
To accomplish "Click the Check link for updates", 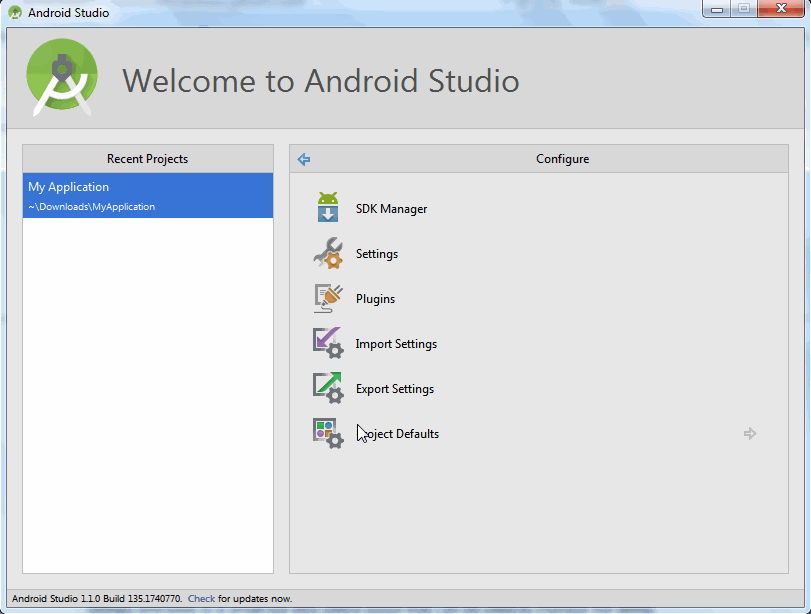I will coord(201,597).
